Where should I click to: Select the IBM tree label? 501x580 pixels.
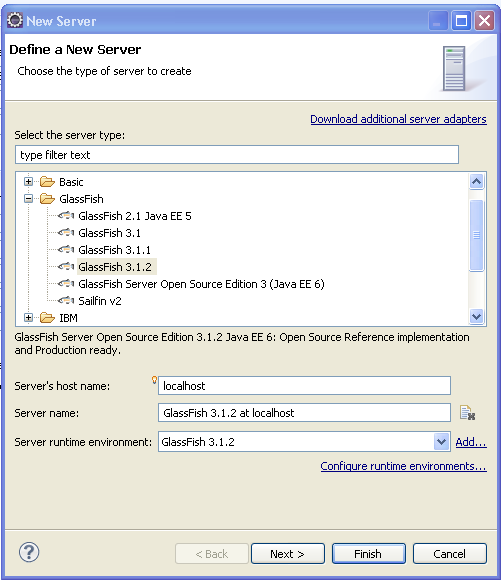coord(68,318)
